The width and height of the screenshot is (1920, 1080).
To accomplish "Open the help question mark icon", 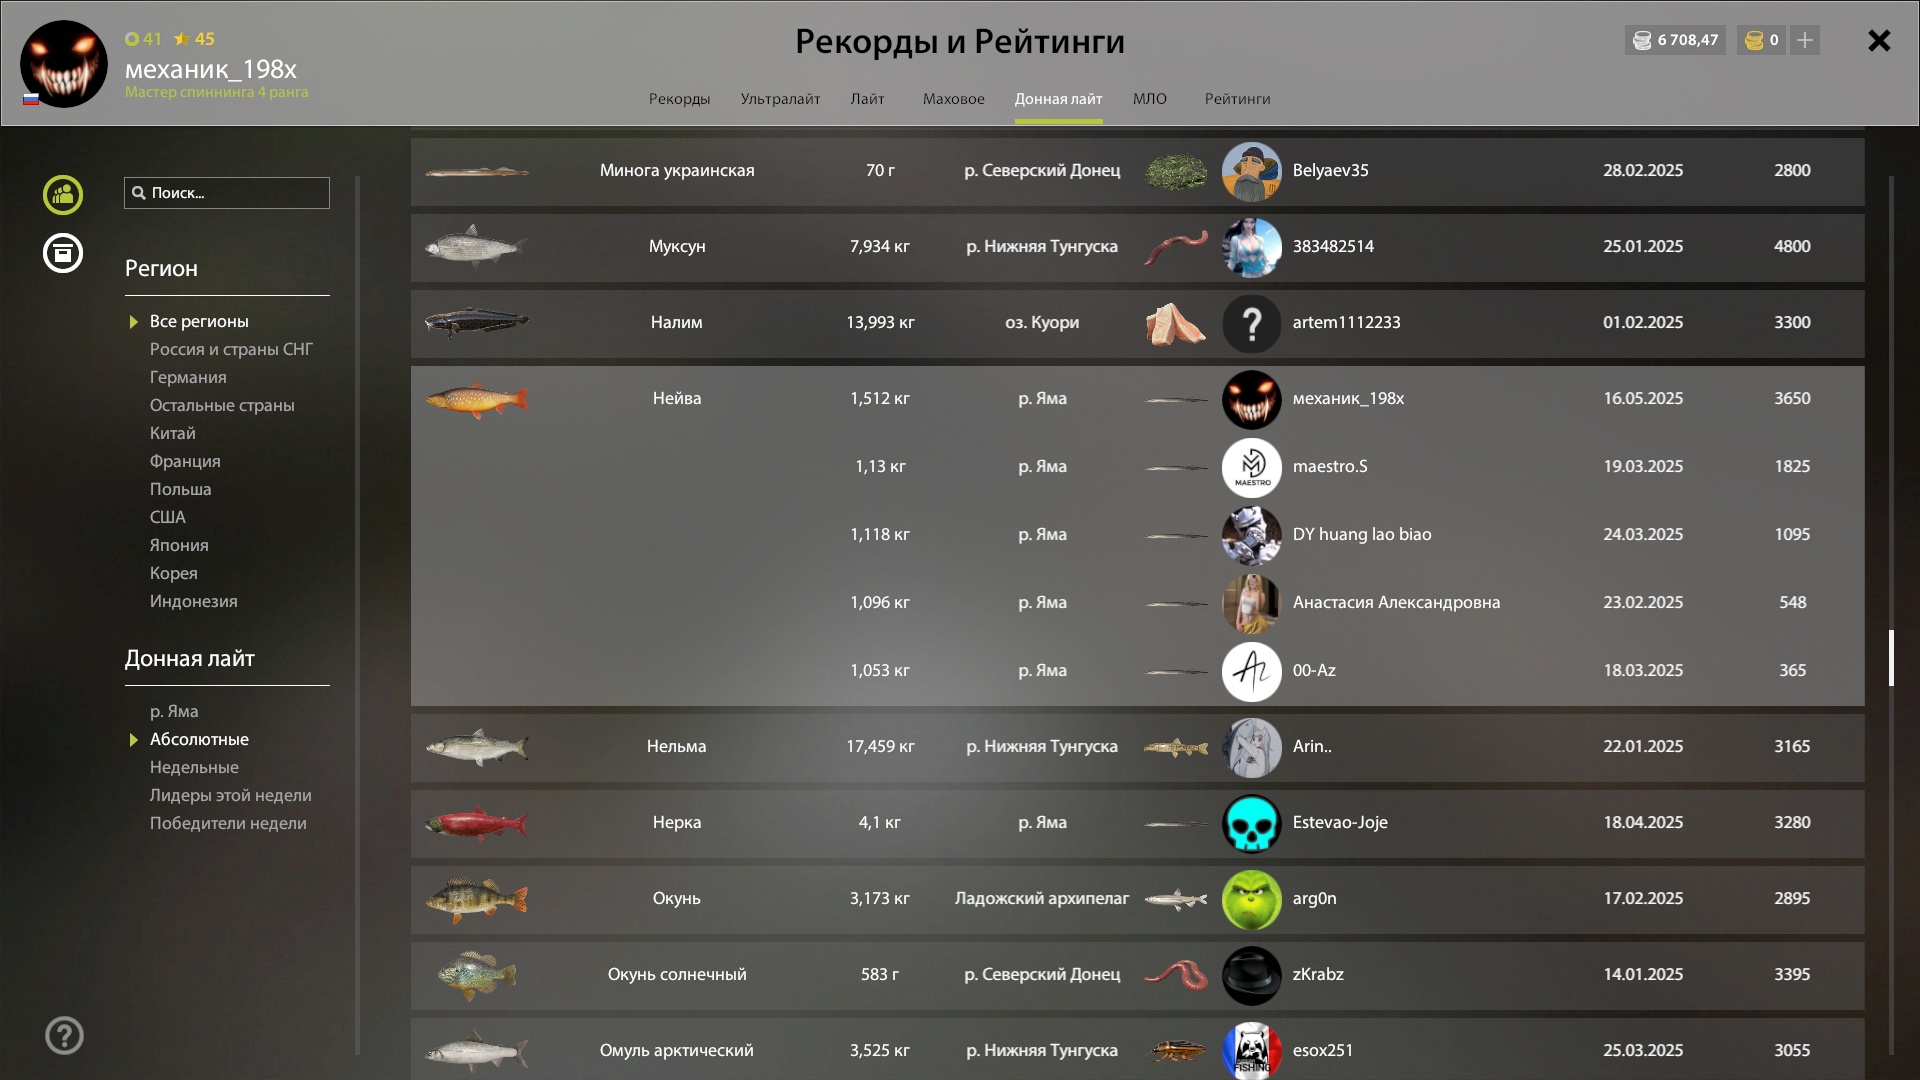I will 64,1036.
